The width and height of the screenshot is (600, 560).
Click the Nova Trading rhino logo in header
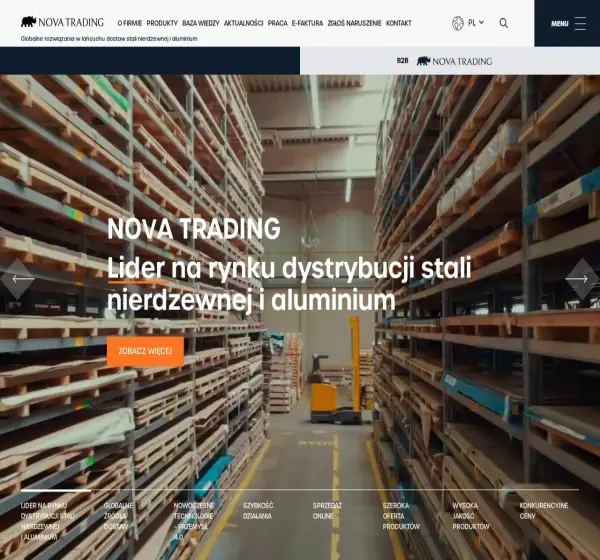coord(62,22)
